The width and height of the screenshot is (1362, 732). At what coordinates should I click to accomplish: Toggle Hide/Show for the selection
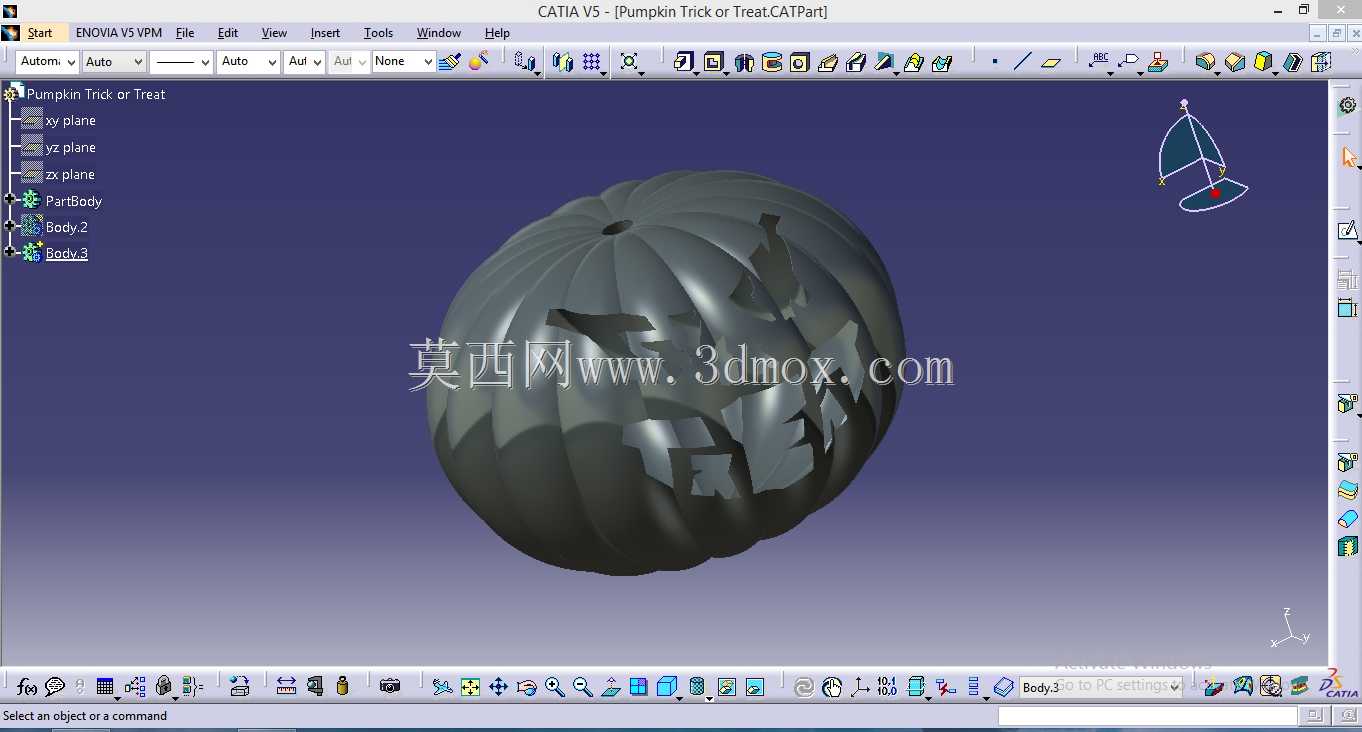(x=727, y=687)
